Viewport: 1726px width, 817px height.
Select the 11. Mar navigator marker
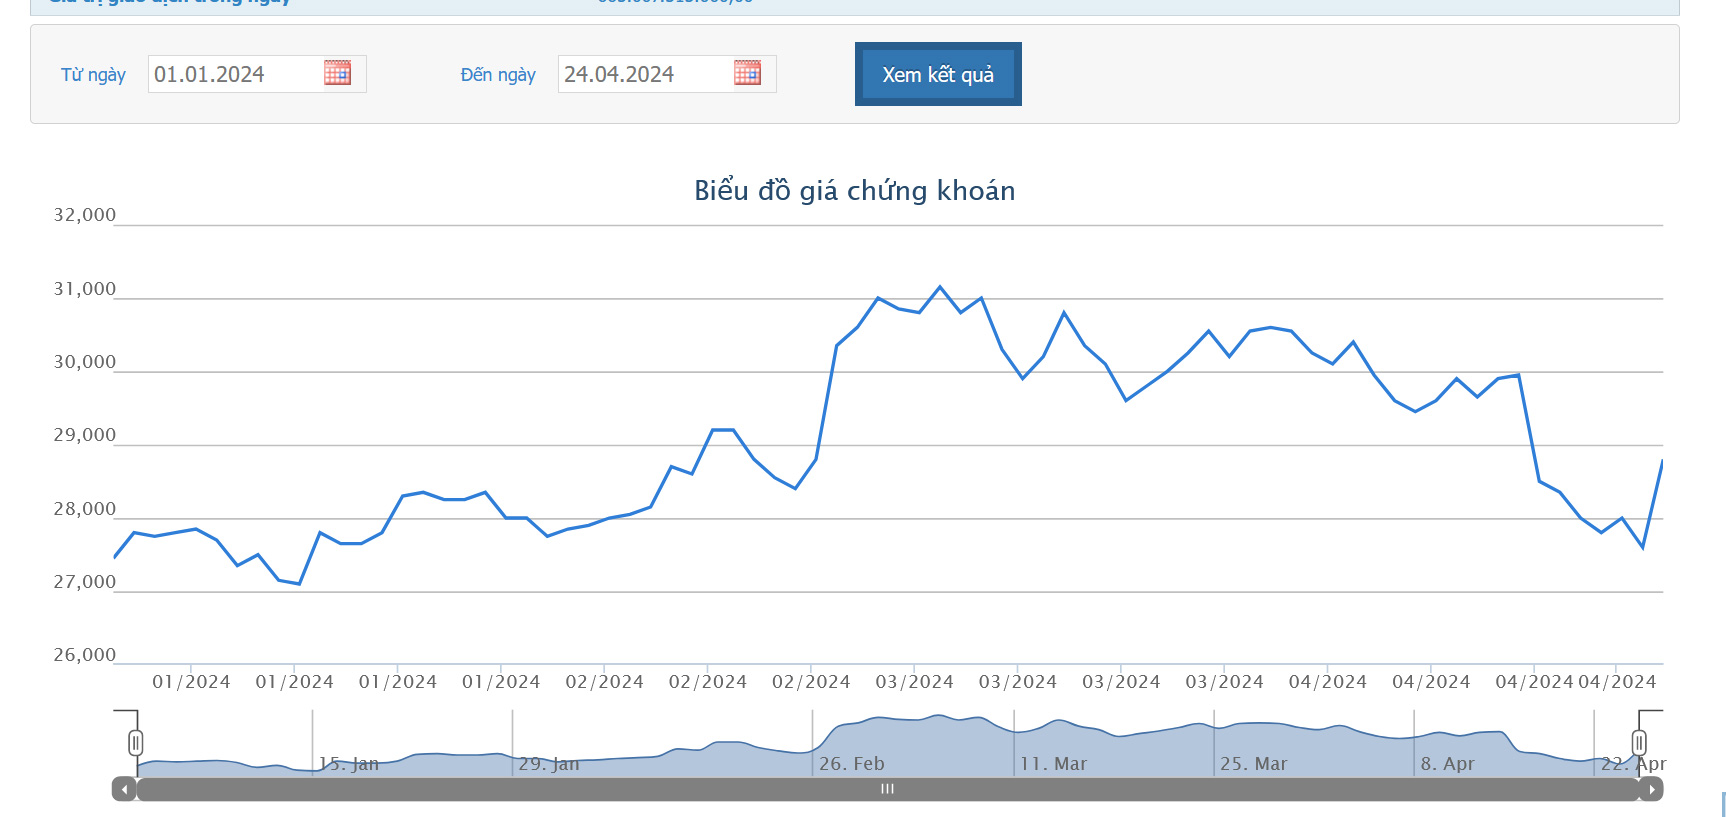[x=1052, y=764]
